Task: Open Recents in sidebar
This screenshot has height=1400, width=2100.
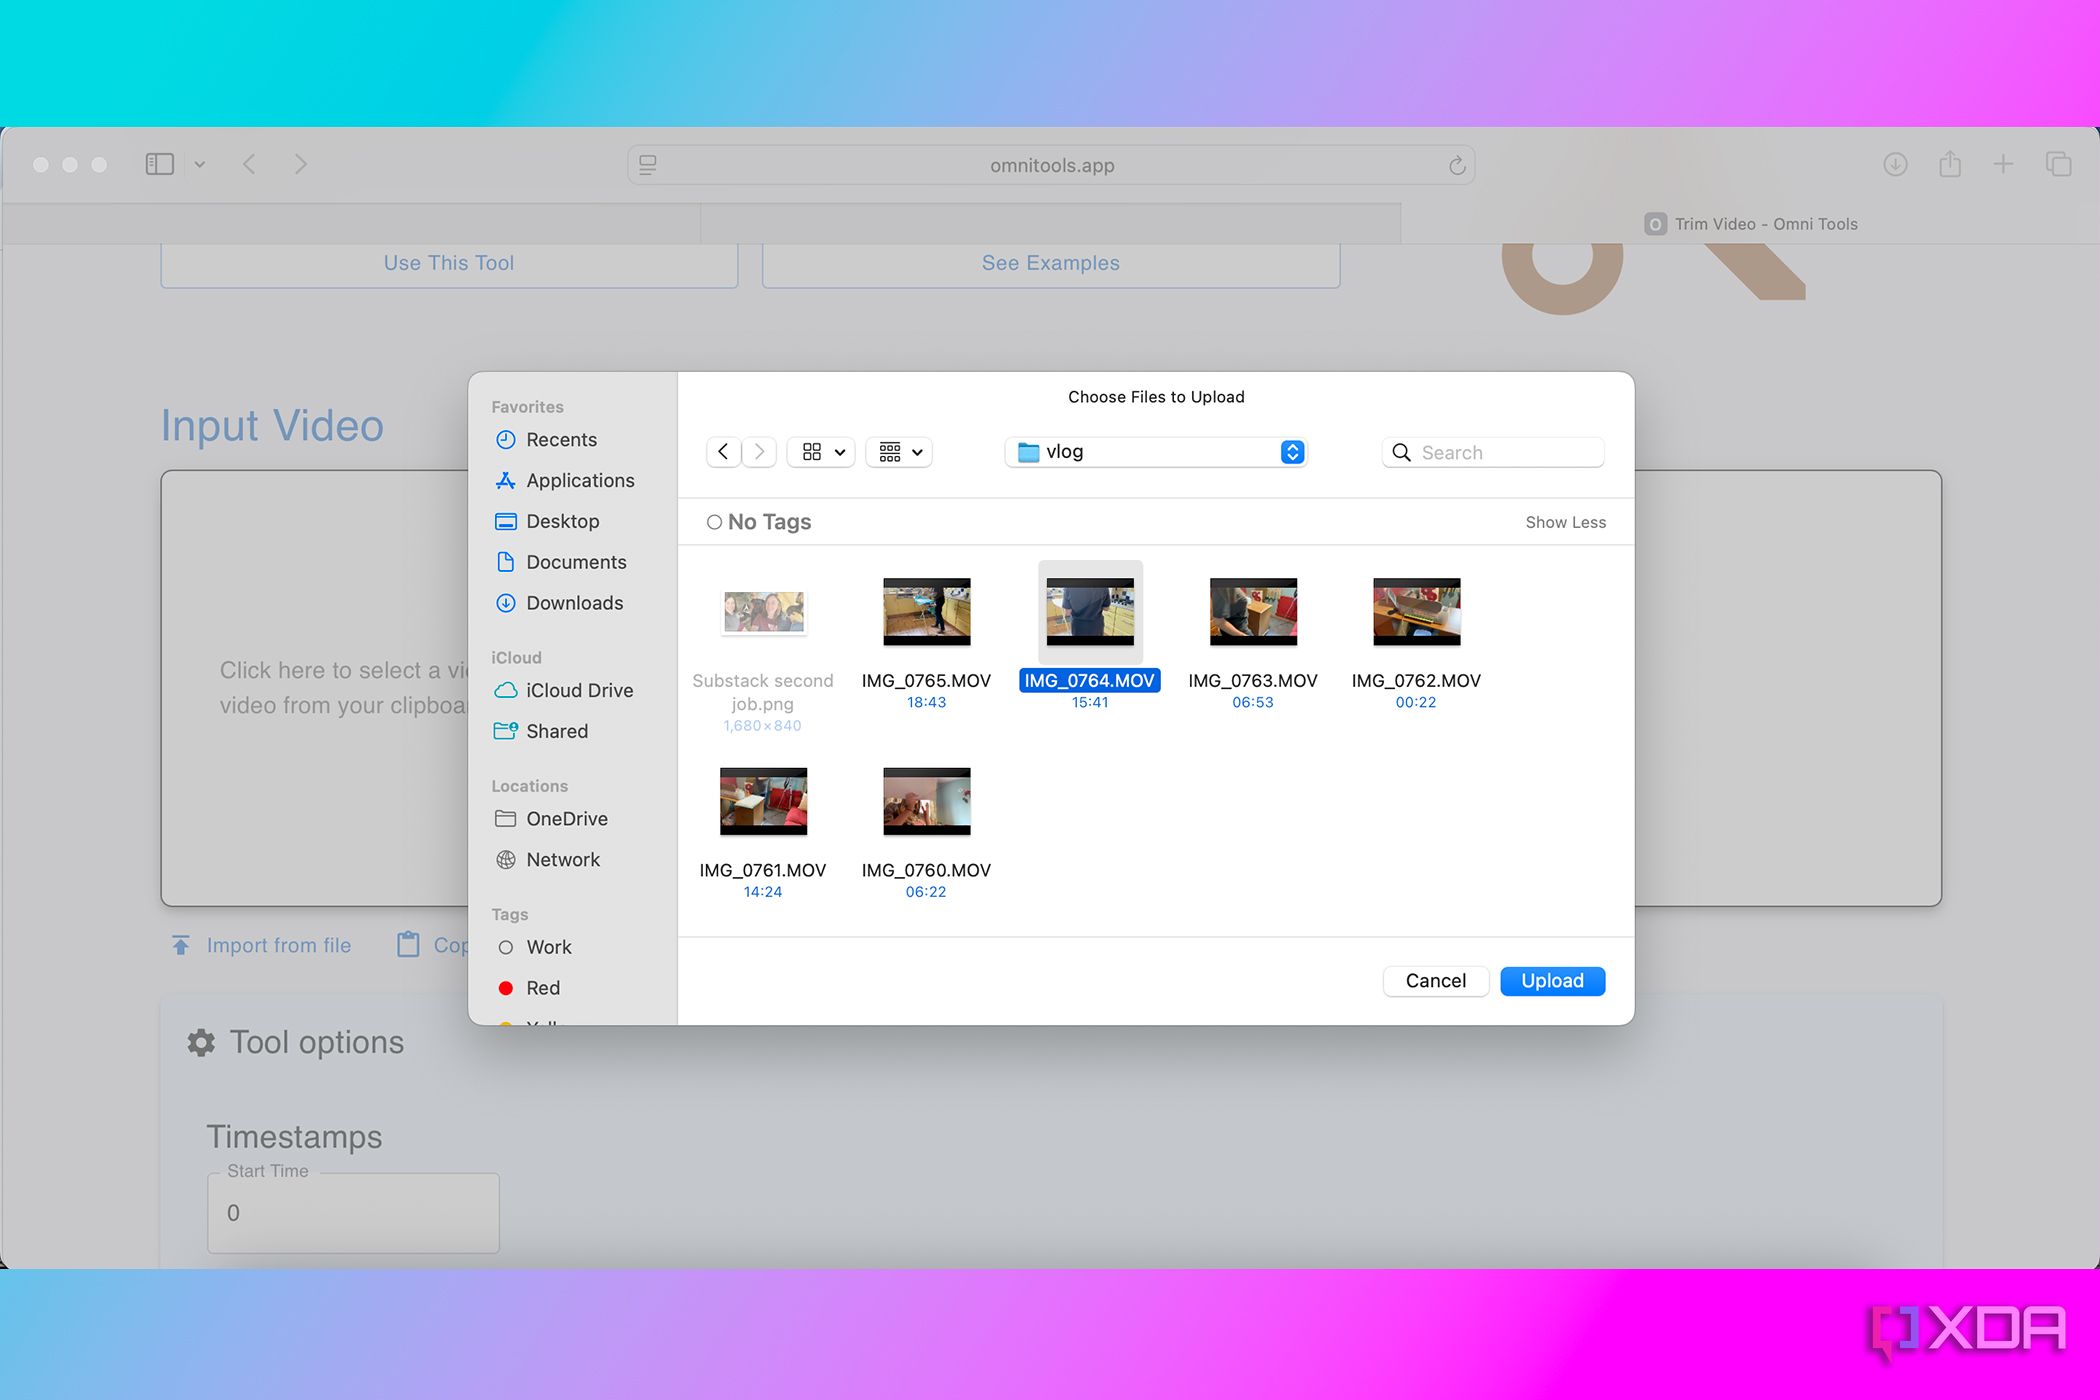Action: click(561, 440)
